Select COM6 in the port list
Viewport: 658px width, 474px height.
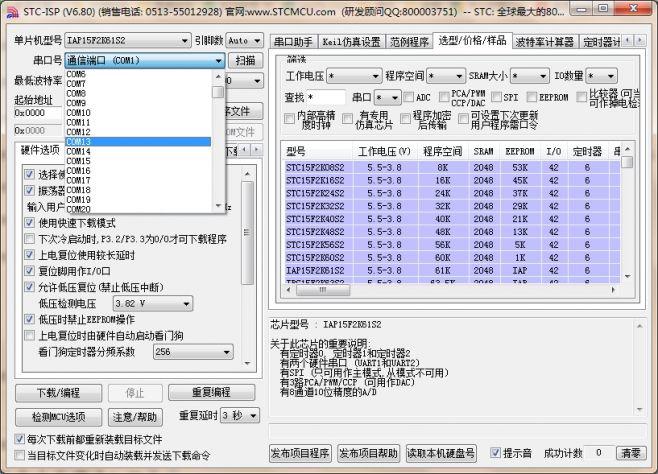(x=138, y=74)
